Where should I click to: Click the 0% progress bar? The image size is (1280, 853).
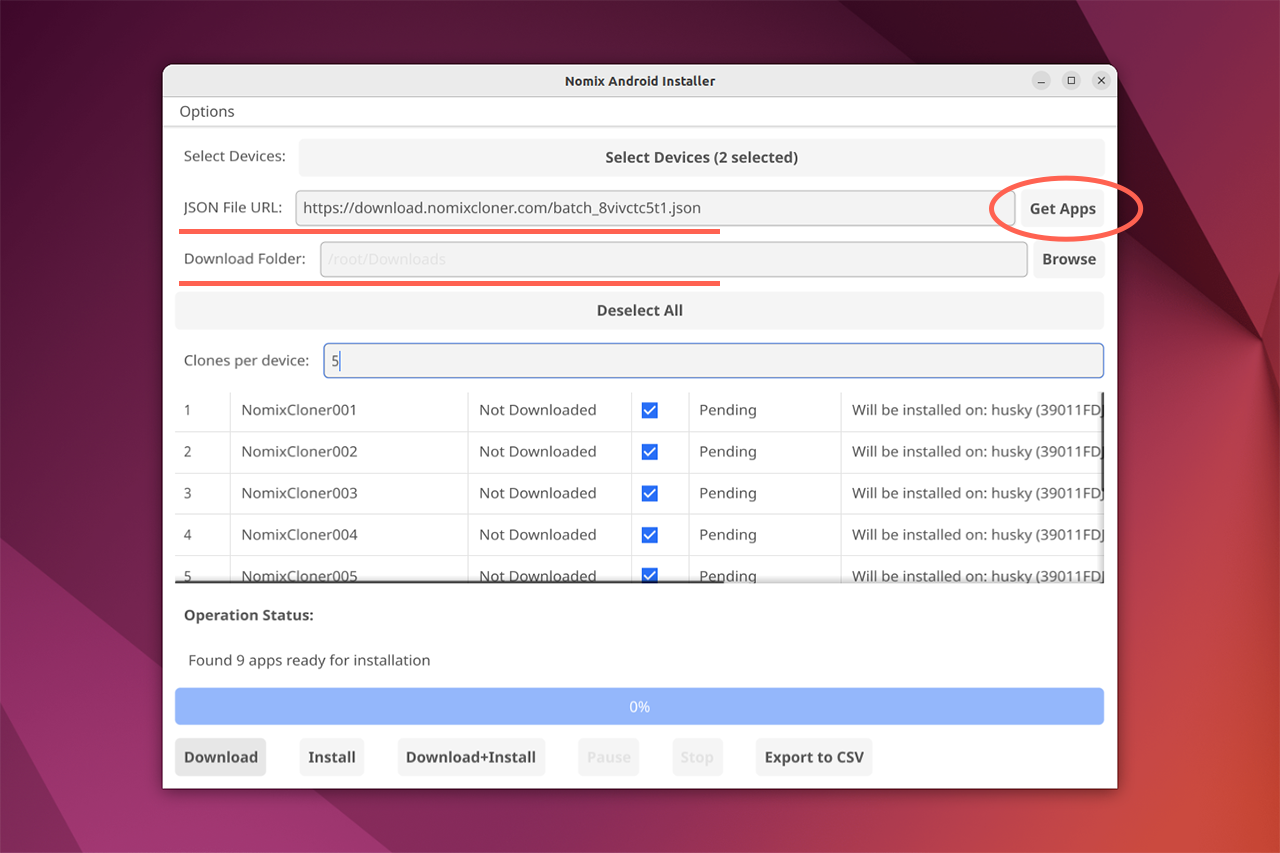click(x=640, y=707)
